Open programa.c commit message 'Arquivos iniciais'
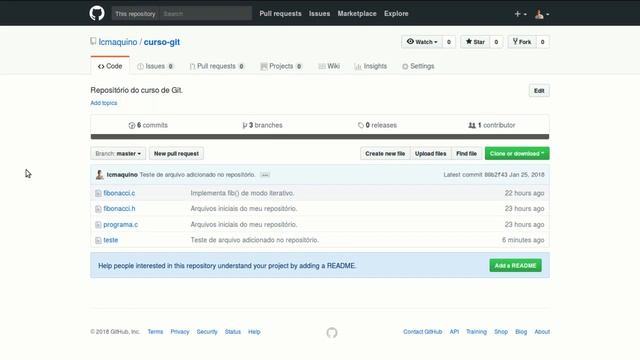640x360 pixels. click(244, 224)
